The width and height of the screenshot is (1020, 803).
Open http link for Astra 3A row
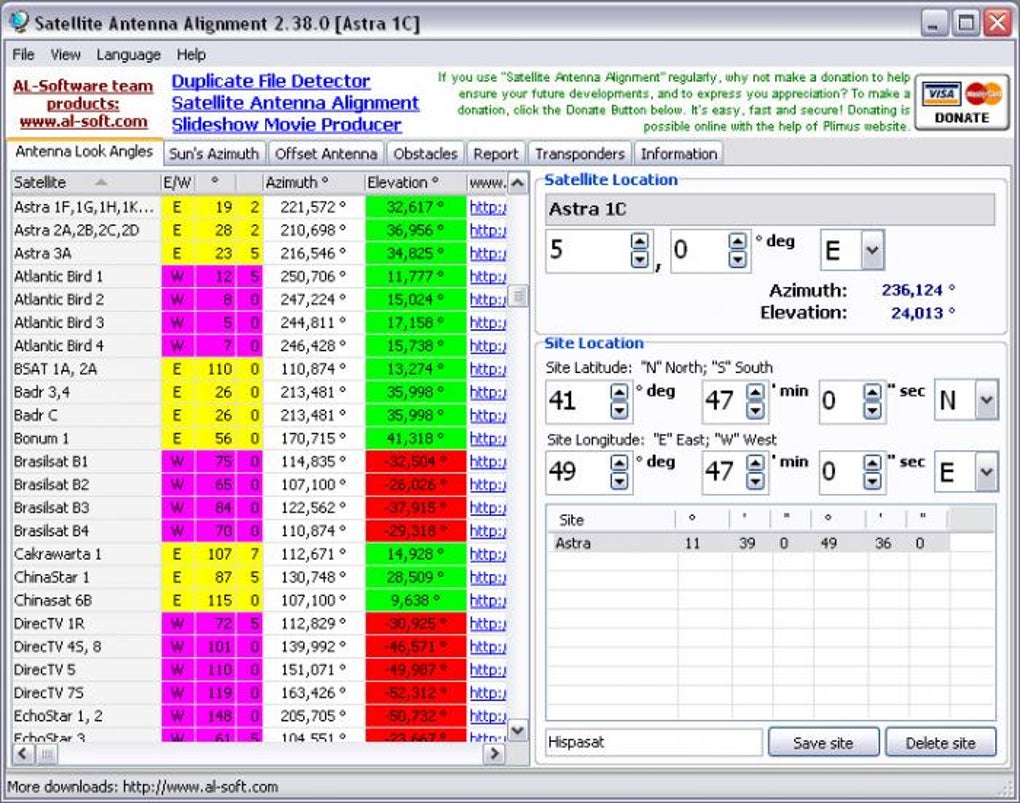(x=488, y=253)
